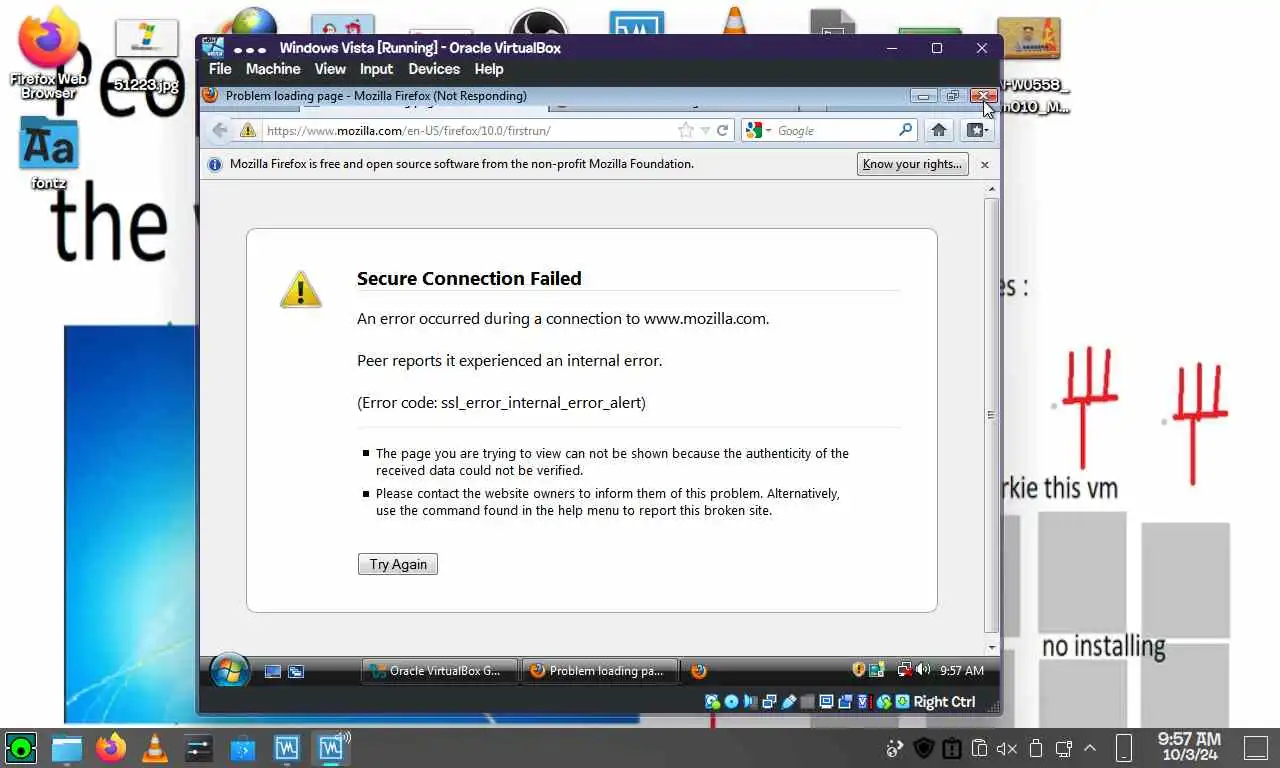Click the show desktop button on host panel
This screenshot has height=768, width=1280.
point(1256,748)
